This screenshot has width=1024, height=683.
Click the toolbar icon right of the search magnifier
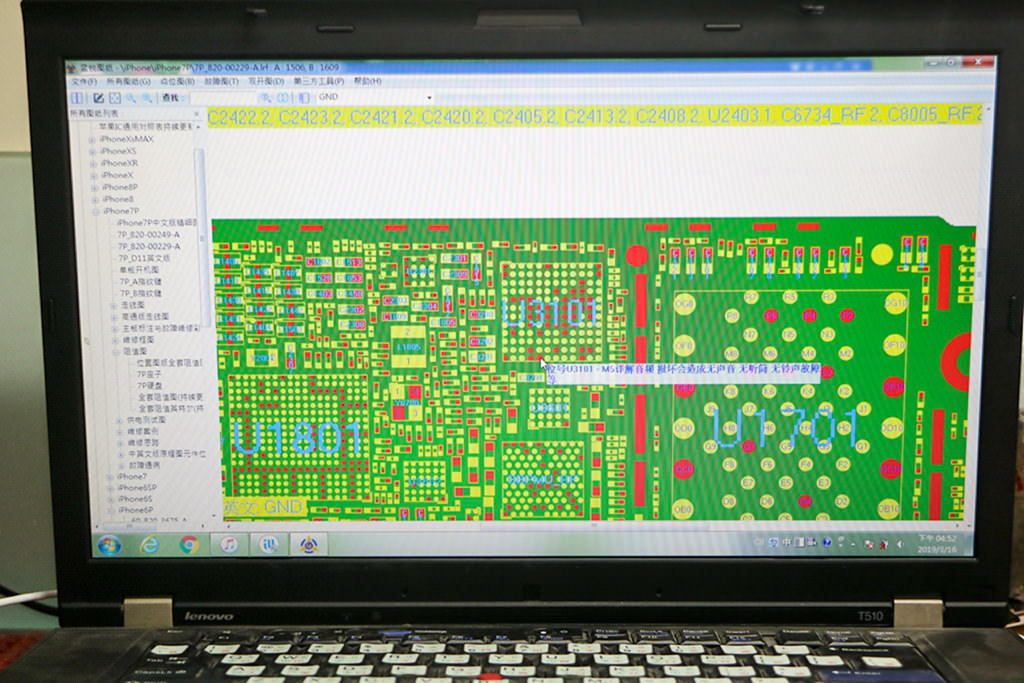click(x=283, y=97)
